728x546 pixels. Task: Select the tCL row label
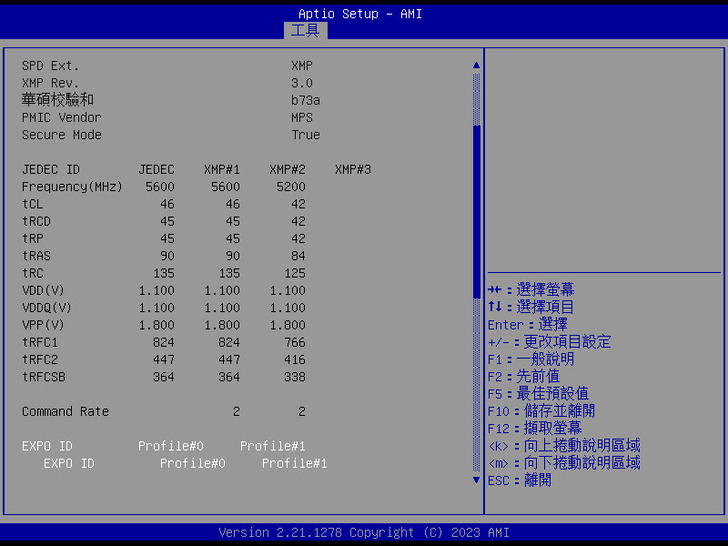[x=32, y=204]
